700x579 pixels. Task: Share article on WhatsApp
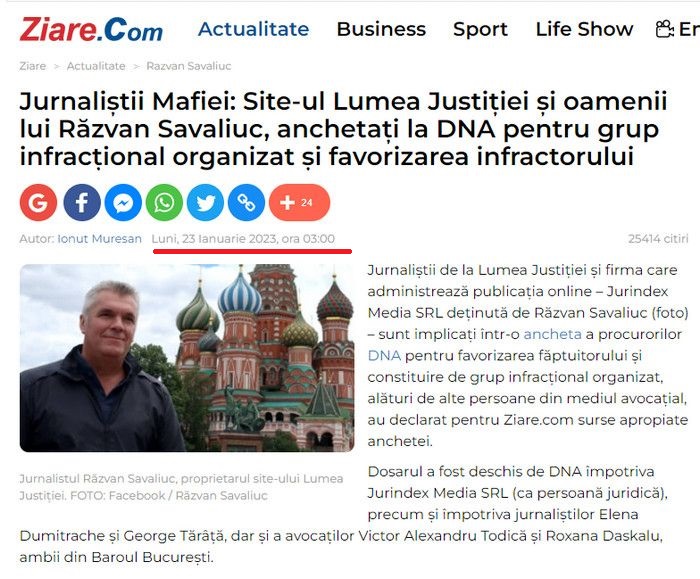pyautogui.click(x=164, y=202)
